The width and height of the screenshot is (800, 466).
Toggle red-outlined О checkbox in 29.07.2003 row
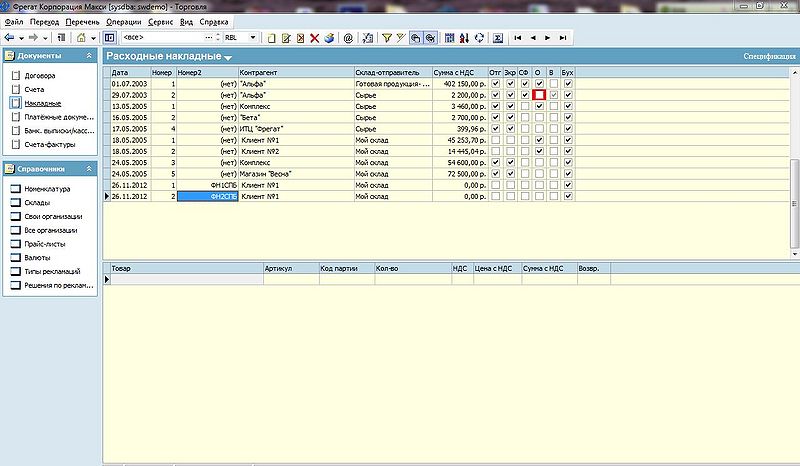[539, 95]
